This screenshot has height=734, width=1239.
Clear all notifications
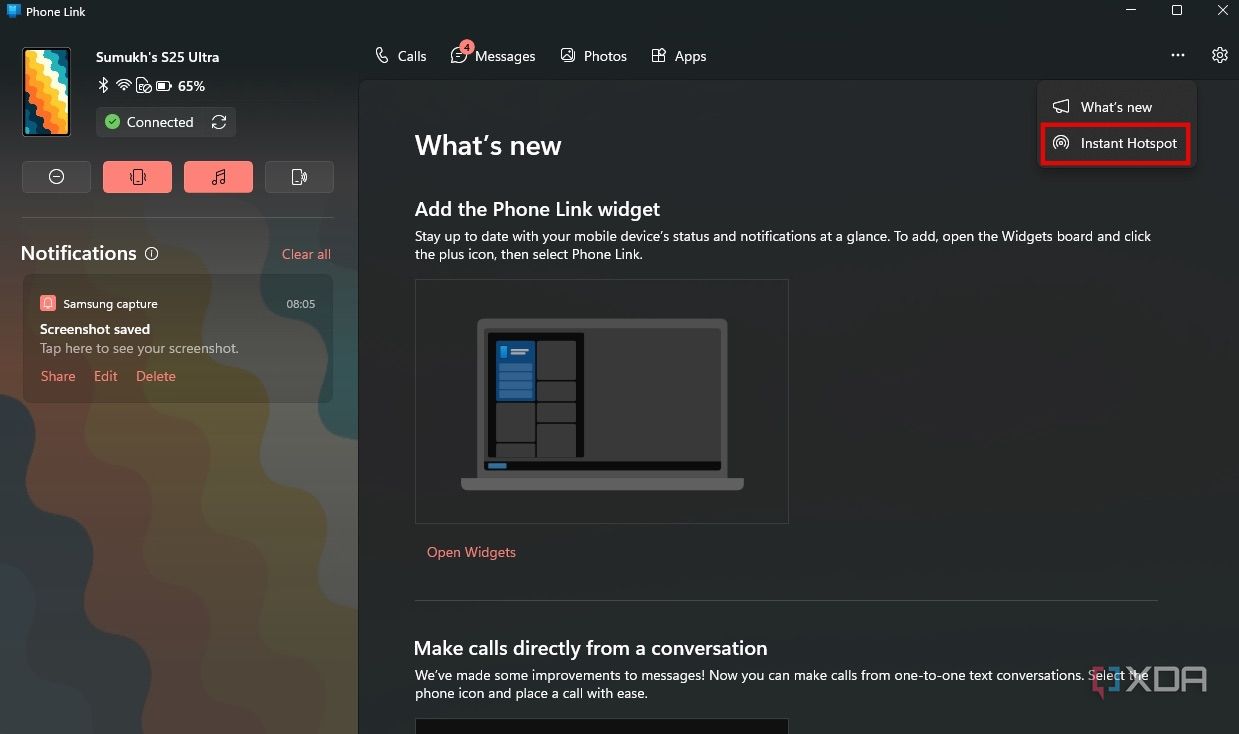306,254
